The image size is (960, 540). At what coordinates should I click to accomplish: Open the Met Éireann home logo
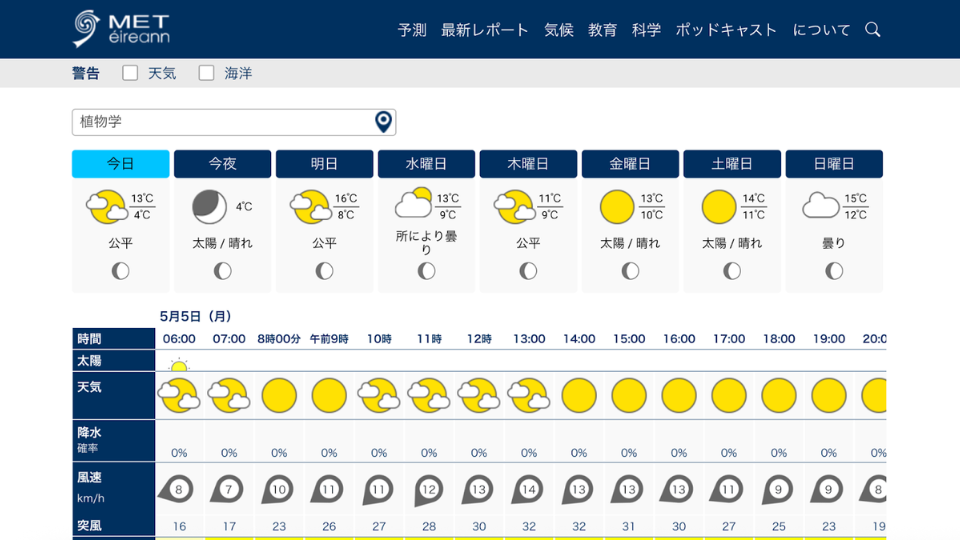(x=121, y=29)
